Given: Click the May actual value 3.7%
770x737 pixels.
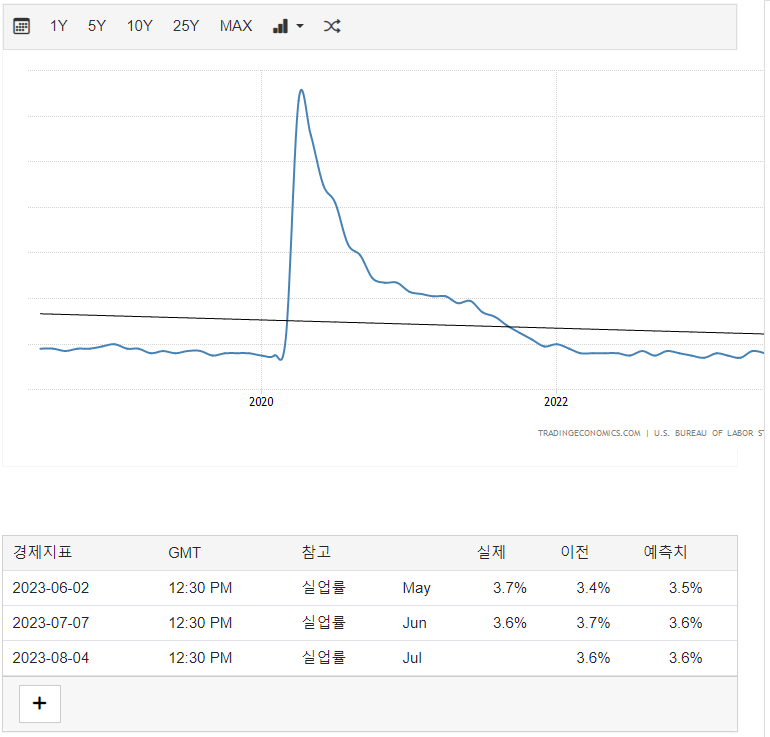Looking at the screenshot, I should [510, 588].
